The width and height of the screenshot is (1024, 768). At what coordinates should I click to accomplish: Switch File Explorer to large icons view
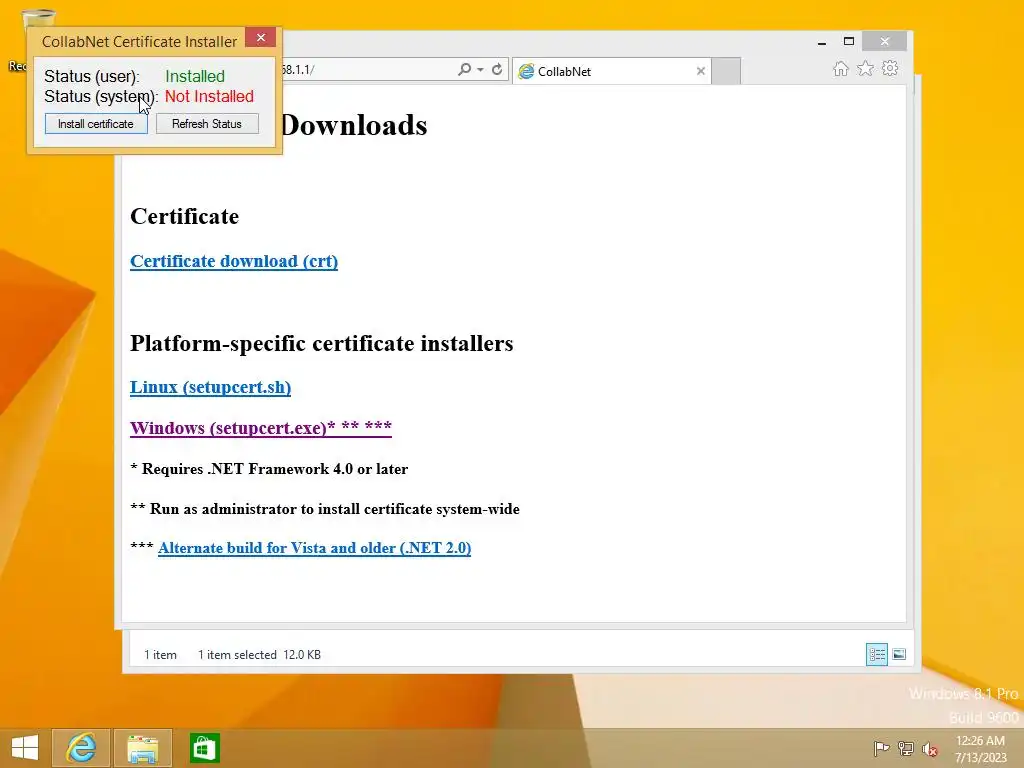click(x=899, y=654)
